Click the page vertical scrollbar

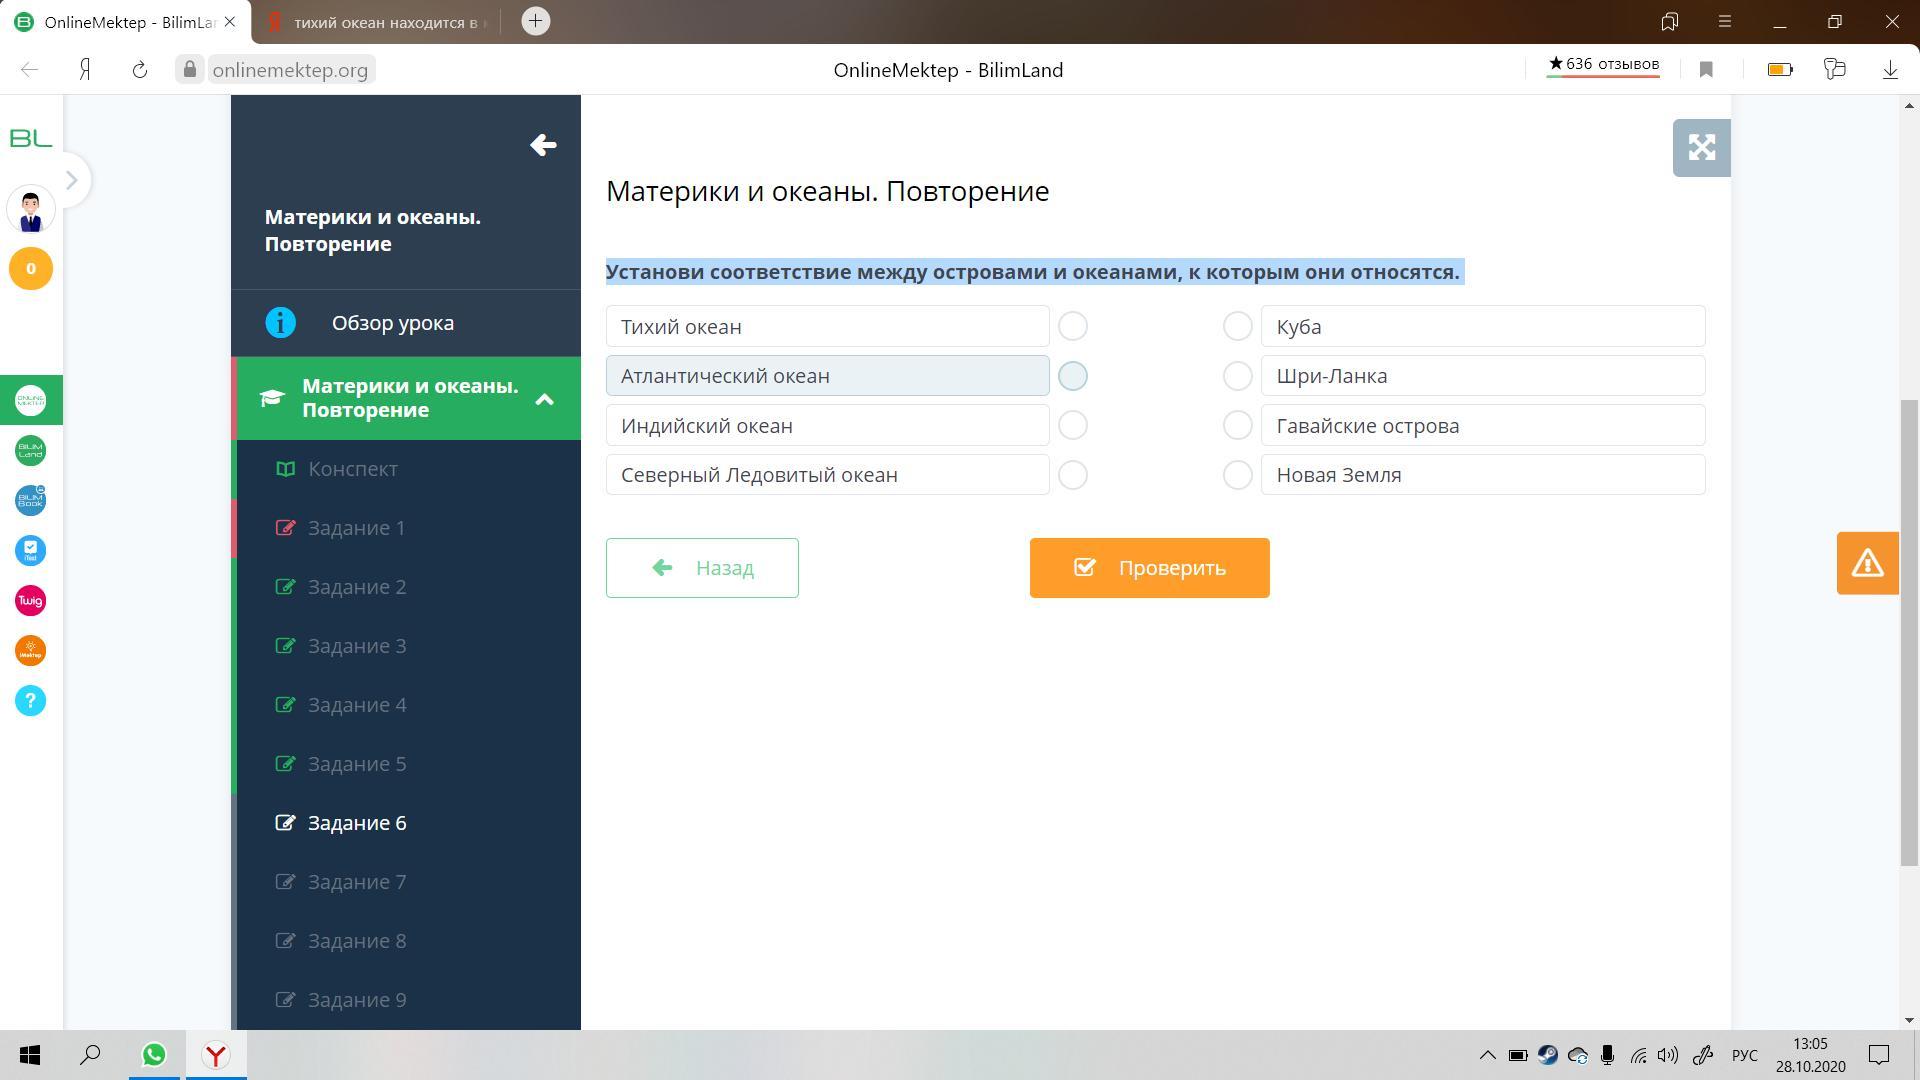click(1910, 630)
